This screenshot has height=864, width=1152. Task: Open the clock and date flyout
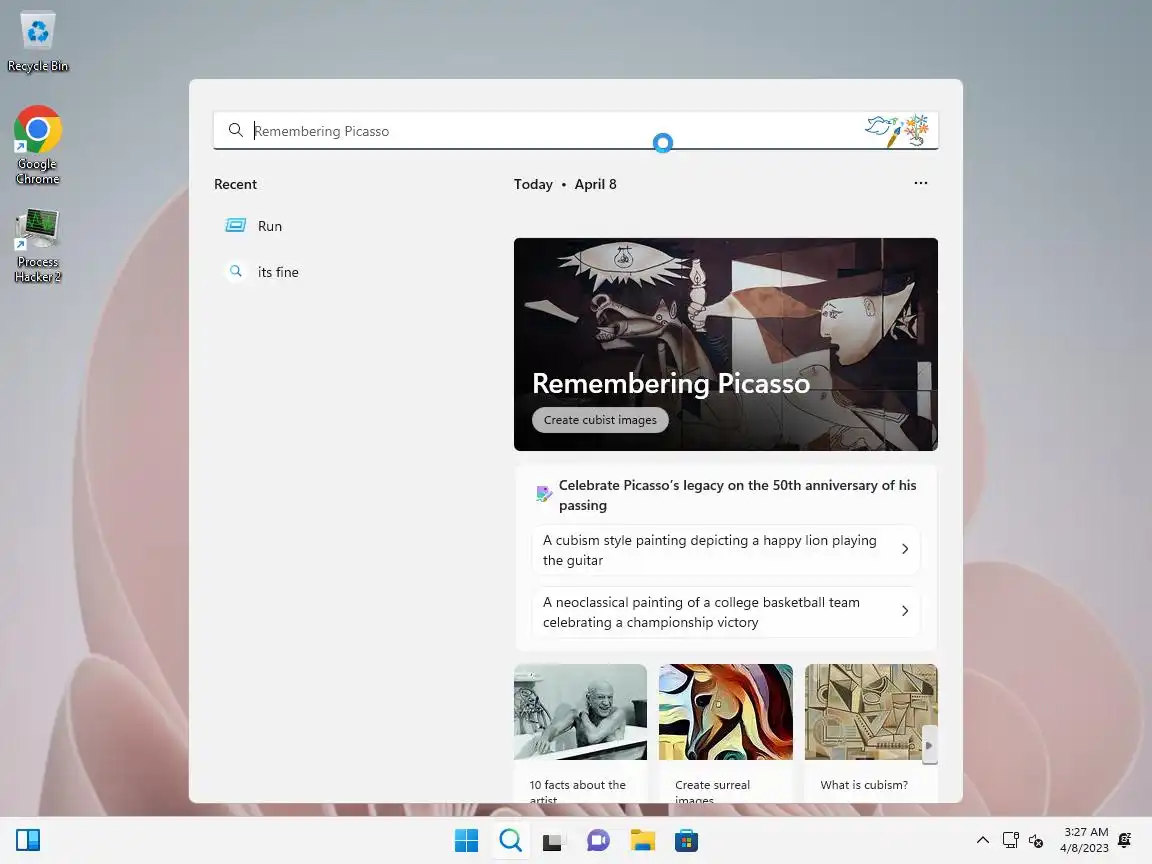[x=1084, y=840]
